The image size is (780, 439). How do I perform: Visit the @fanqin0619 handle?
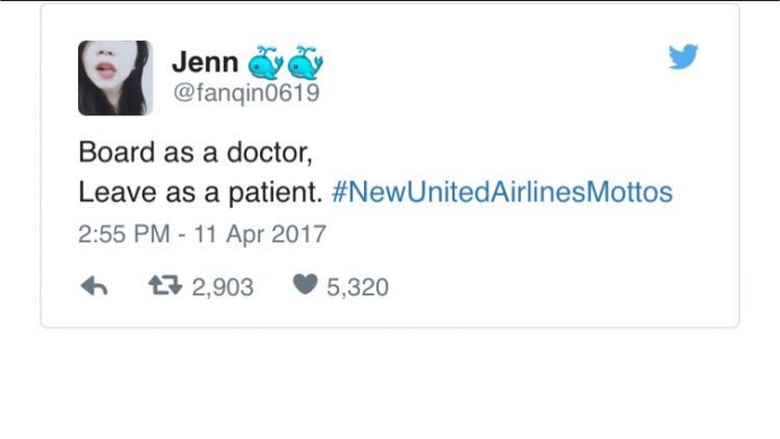pyautogui.click(x=245, y=94)
